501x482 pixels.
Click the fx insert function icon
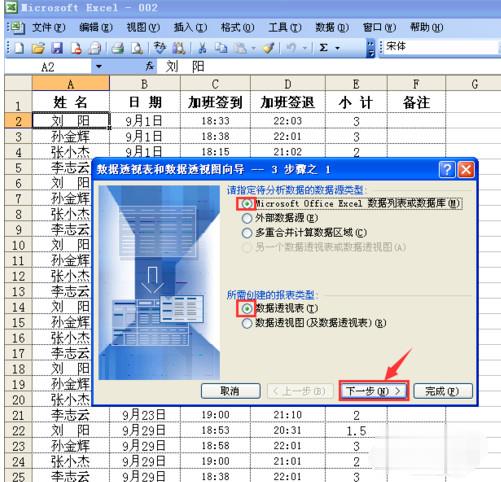pyautogui.click(x=149, y=66)
